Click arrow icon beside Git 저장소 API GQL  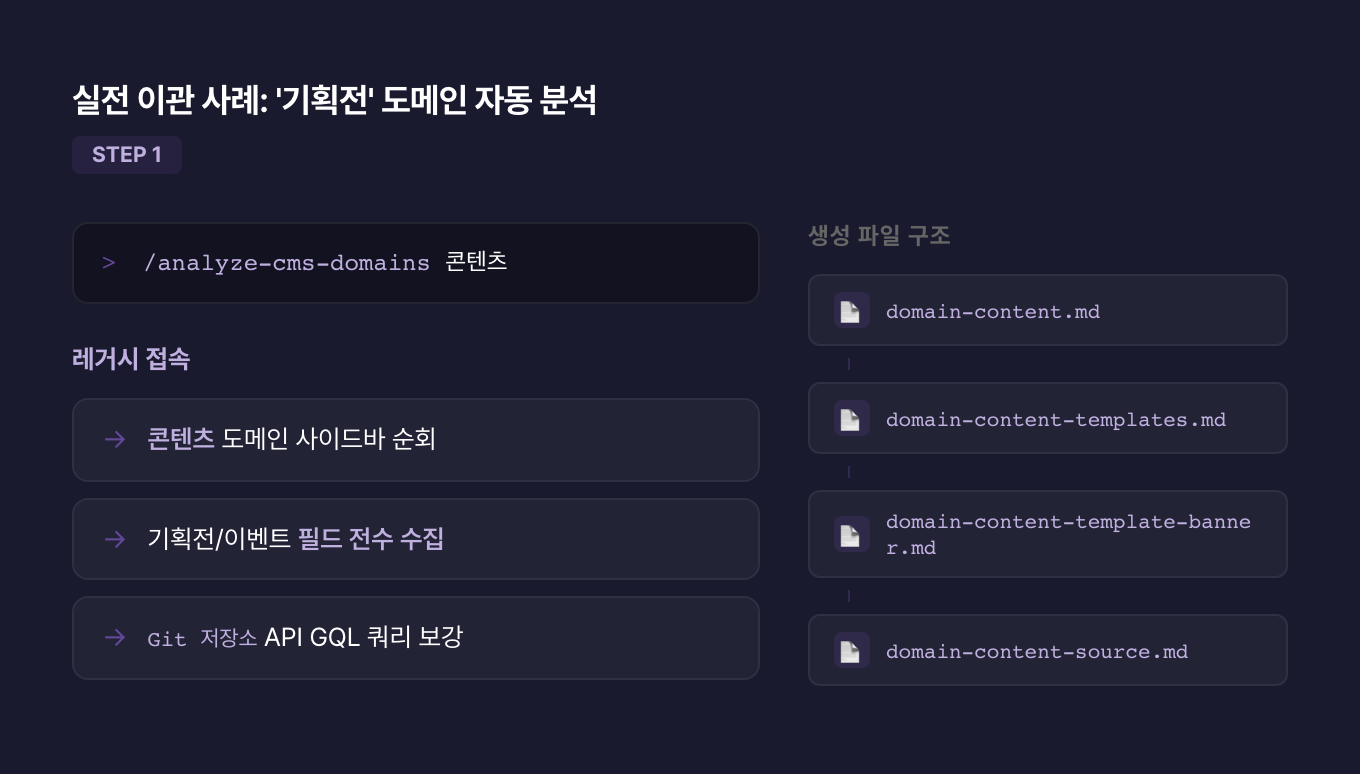[x=115, y=637]
